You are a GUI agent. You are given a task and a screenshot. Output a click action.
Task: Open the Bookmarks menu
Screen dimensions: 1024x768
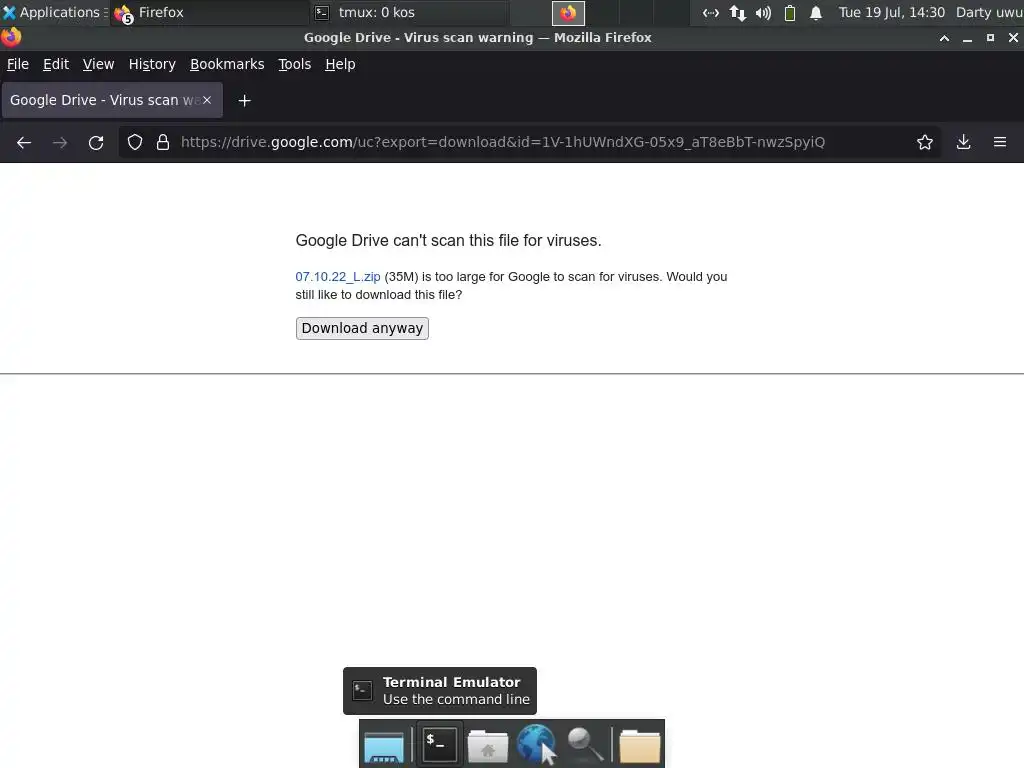(x=227, y=64)
